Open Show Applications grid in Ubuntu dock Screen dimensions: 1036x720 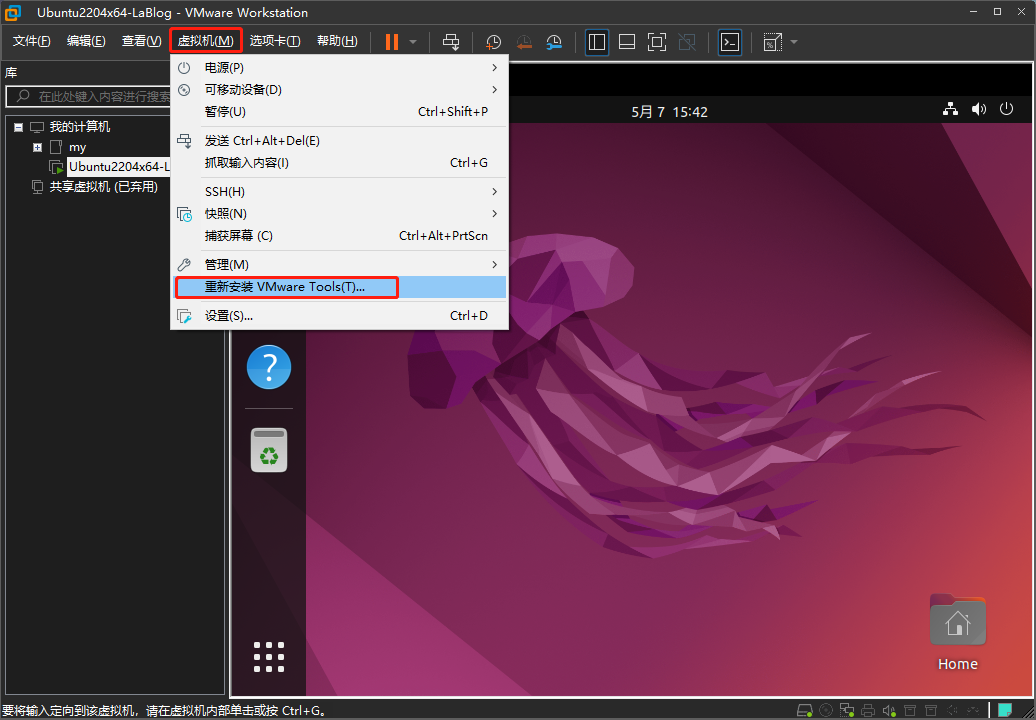click(x=269, y=657)
